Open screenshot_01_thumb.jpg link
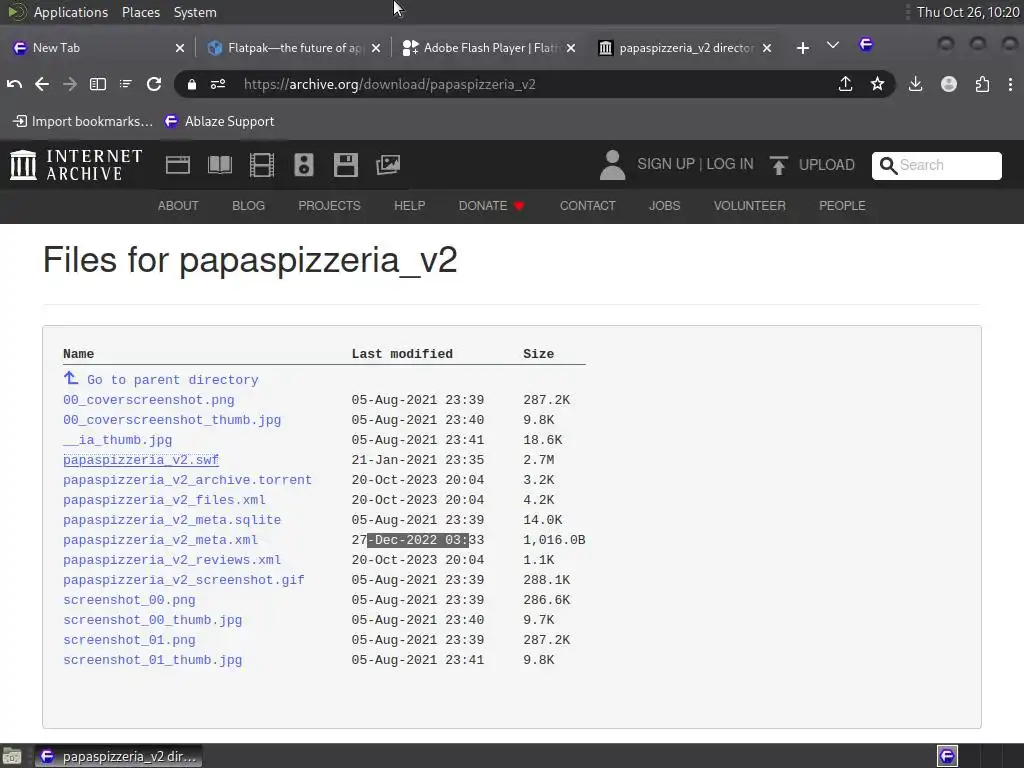1024x768 pixels. (153, 660)
